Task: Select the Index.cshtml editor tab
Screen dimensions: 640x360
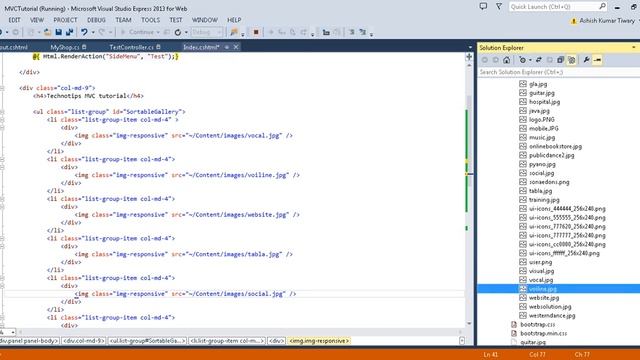Action: [x=201, y=47]
